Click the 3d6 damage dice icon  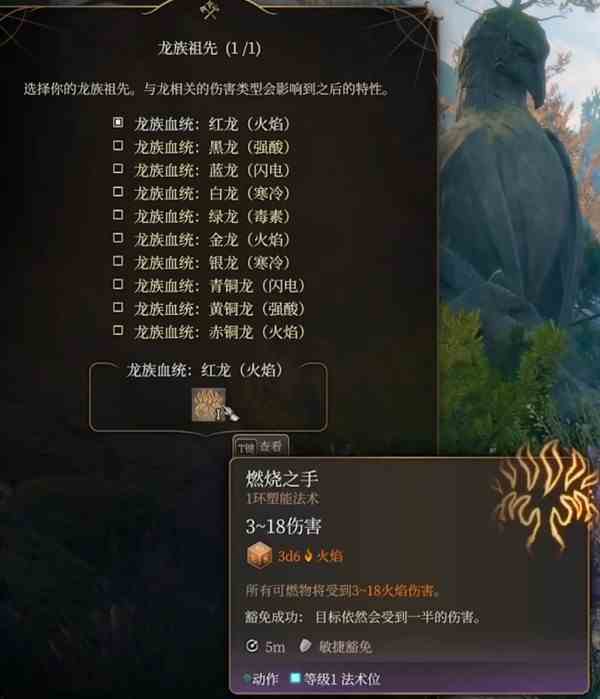pos(259,555)
